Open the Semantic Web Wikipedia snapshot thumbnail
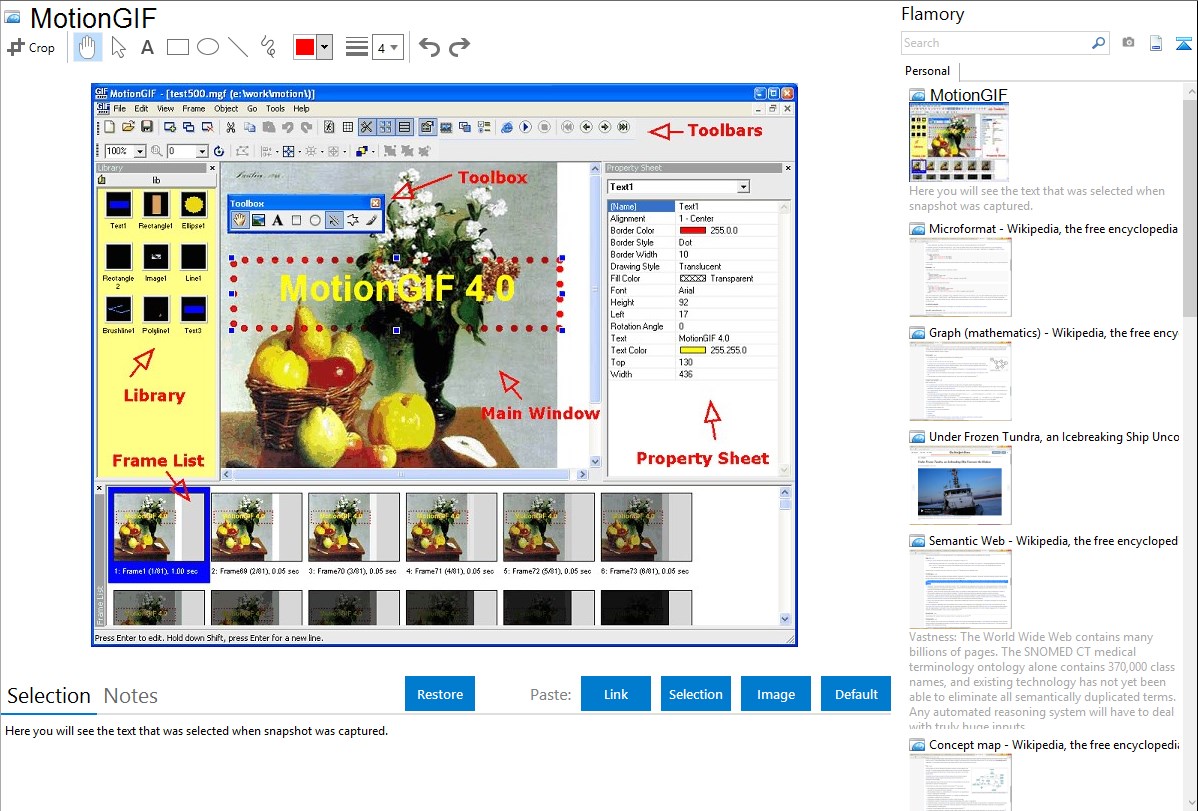This screenshot has height=811, width=1198. pos(960,588)
